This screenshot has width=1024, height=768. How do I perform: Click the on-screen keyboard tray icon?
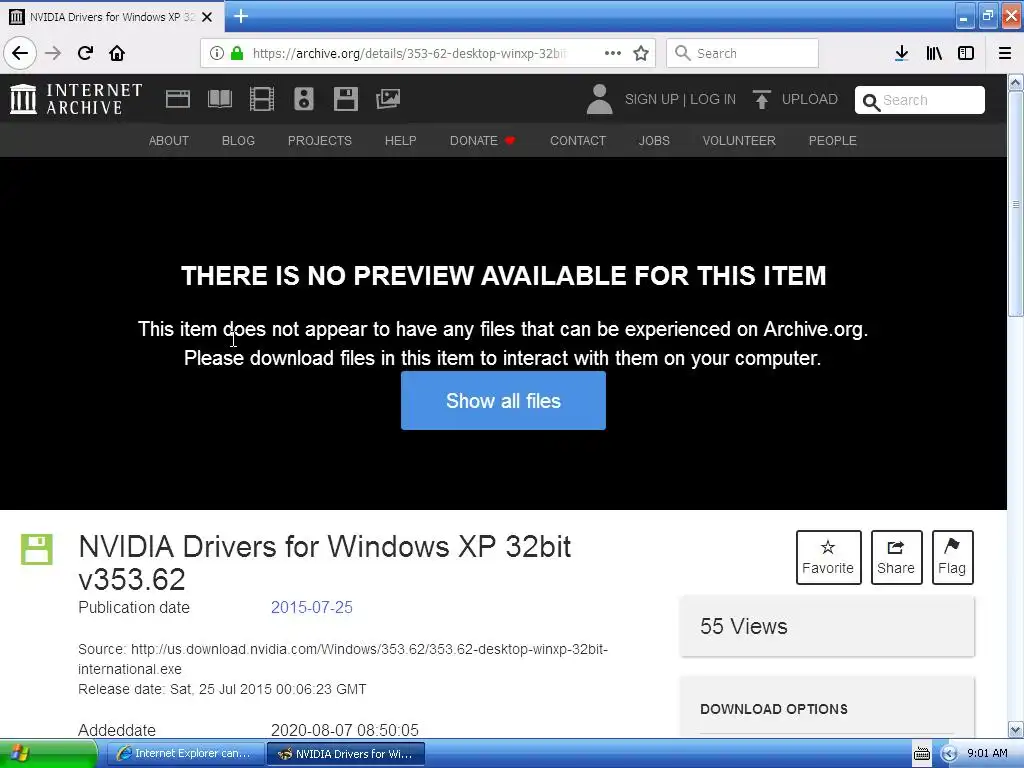click(921, 754)
